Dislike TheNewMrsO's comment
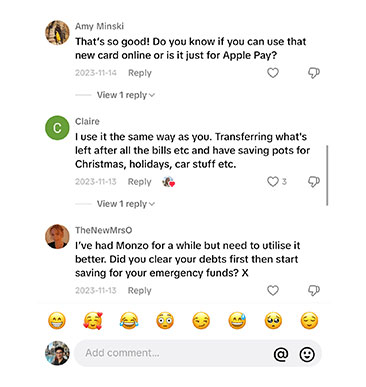The width and height of the screenshot is (366, 387). click(313, 290)
